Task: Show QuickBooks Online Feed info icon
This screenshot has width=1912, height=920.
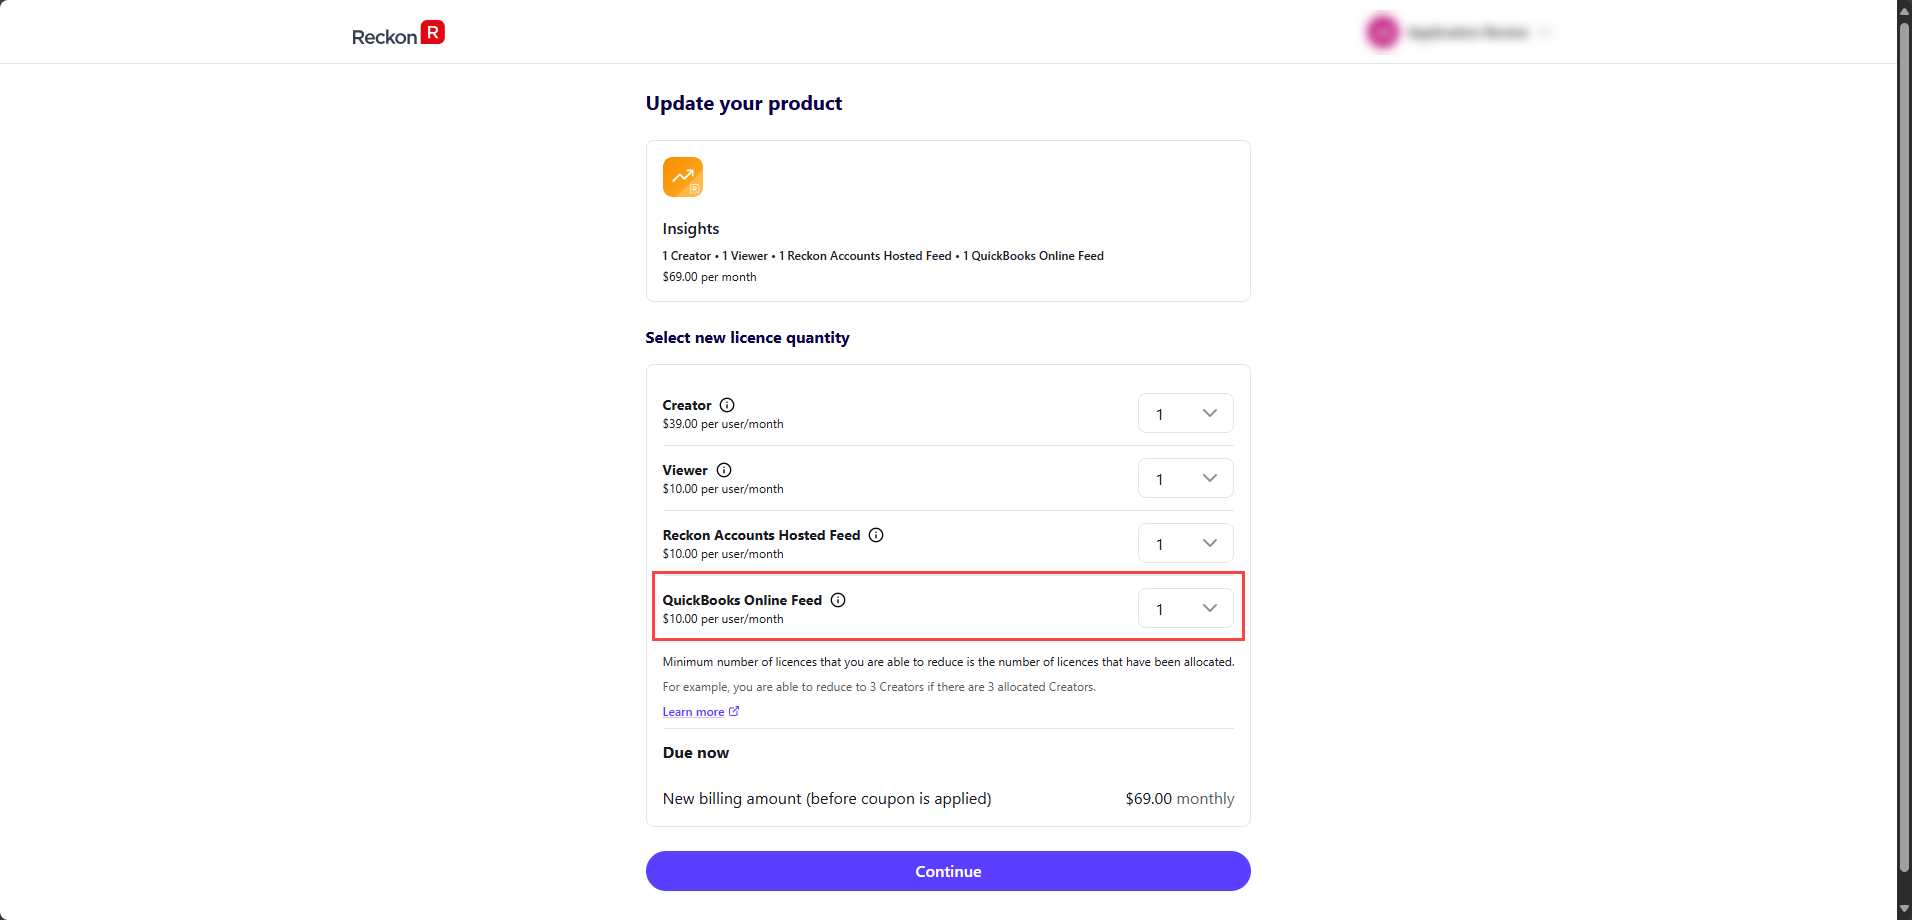Action: (x=838, y=600)
